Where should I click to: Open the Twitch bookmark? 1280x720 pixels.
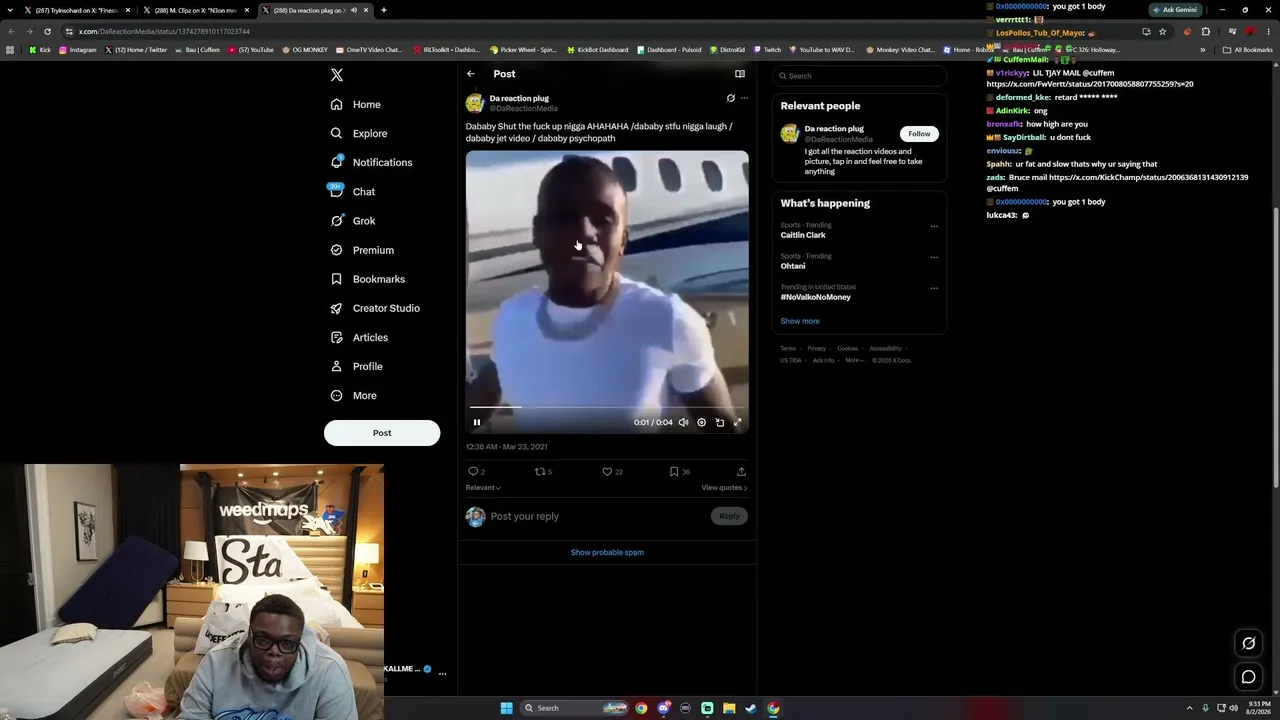[767, 50]
